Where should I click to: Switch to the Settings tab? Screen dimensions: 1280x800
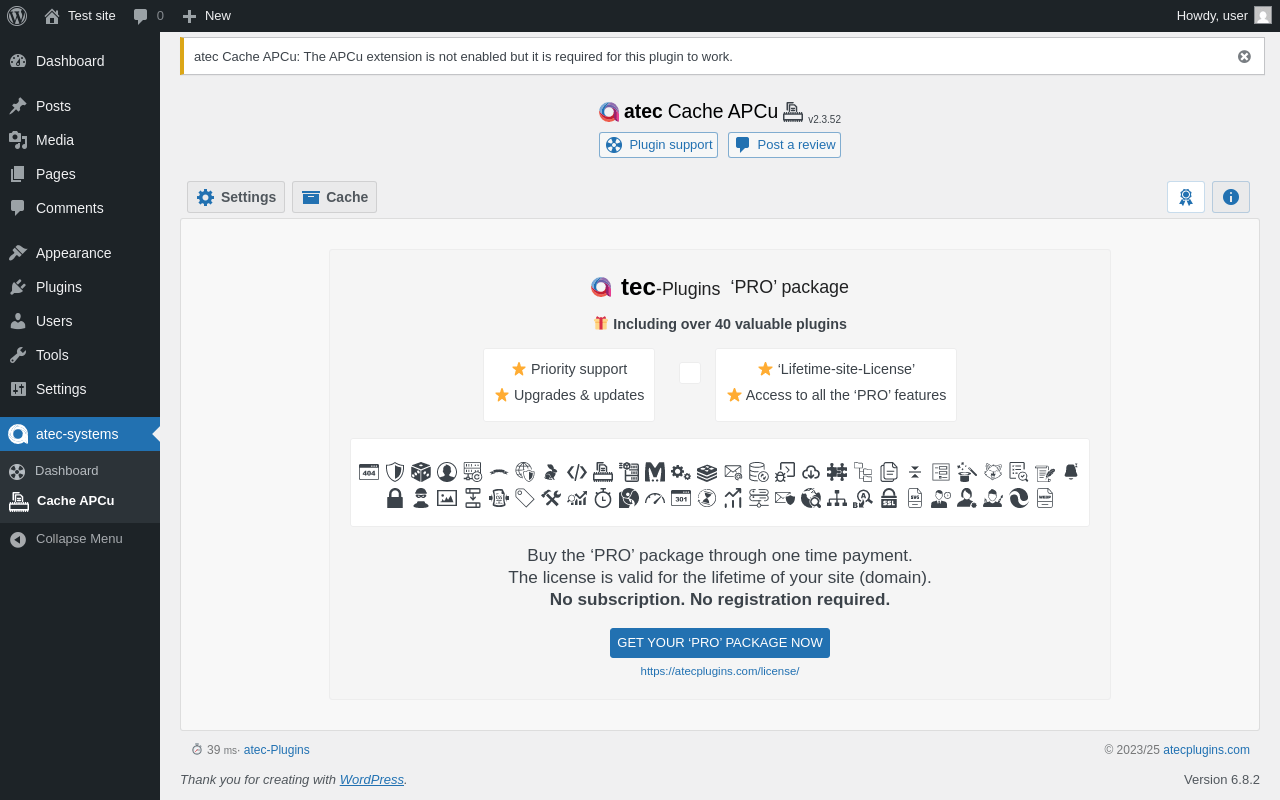pos(236,197)
